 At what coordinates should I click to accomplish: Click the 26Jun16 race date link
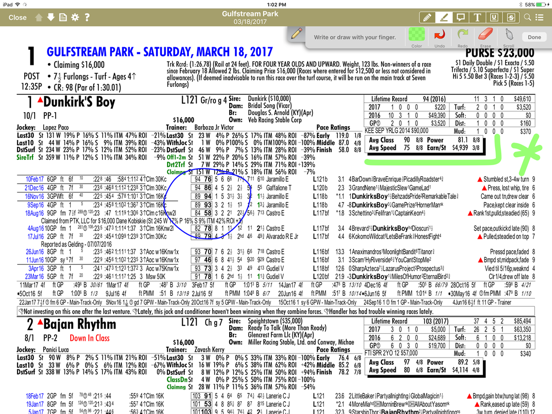coord(34,252)
